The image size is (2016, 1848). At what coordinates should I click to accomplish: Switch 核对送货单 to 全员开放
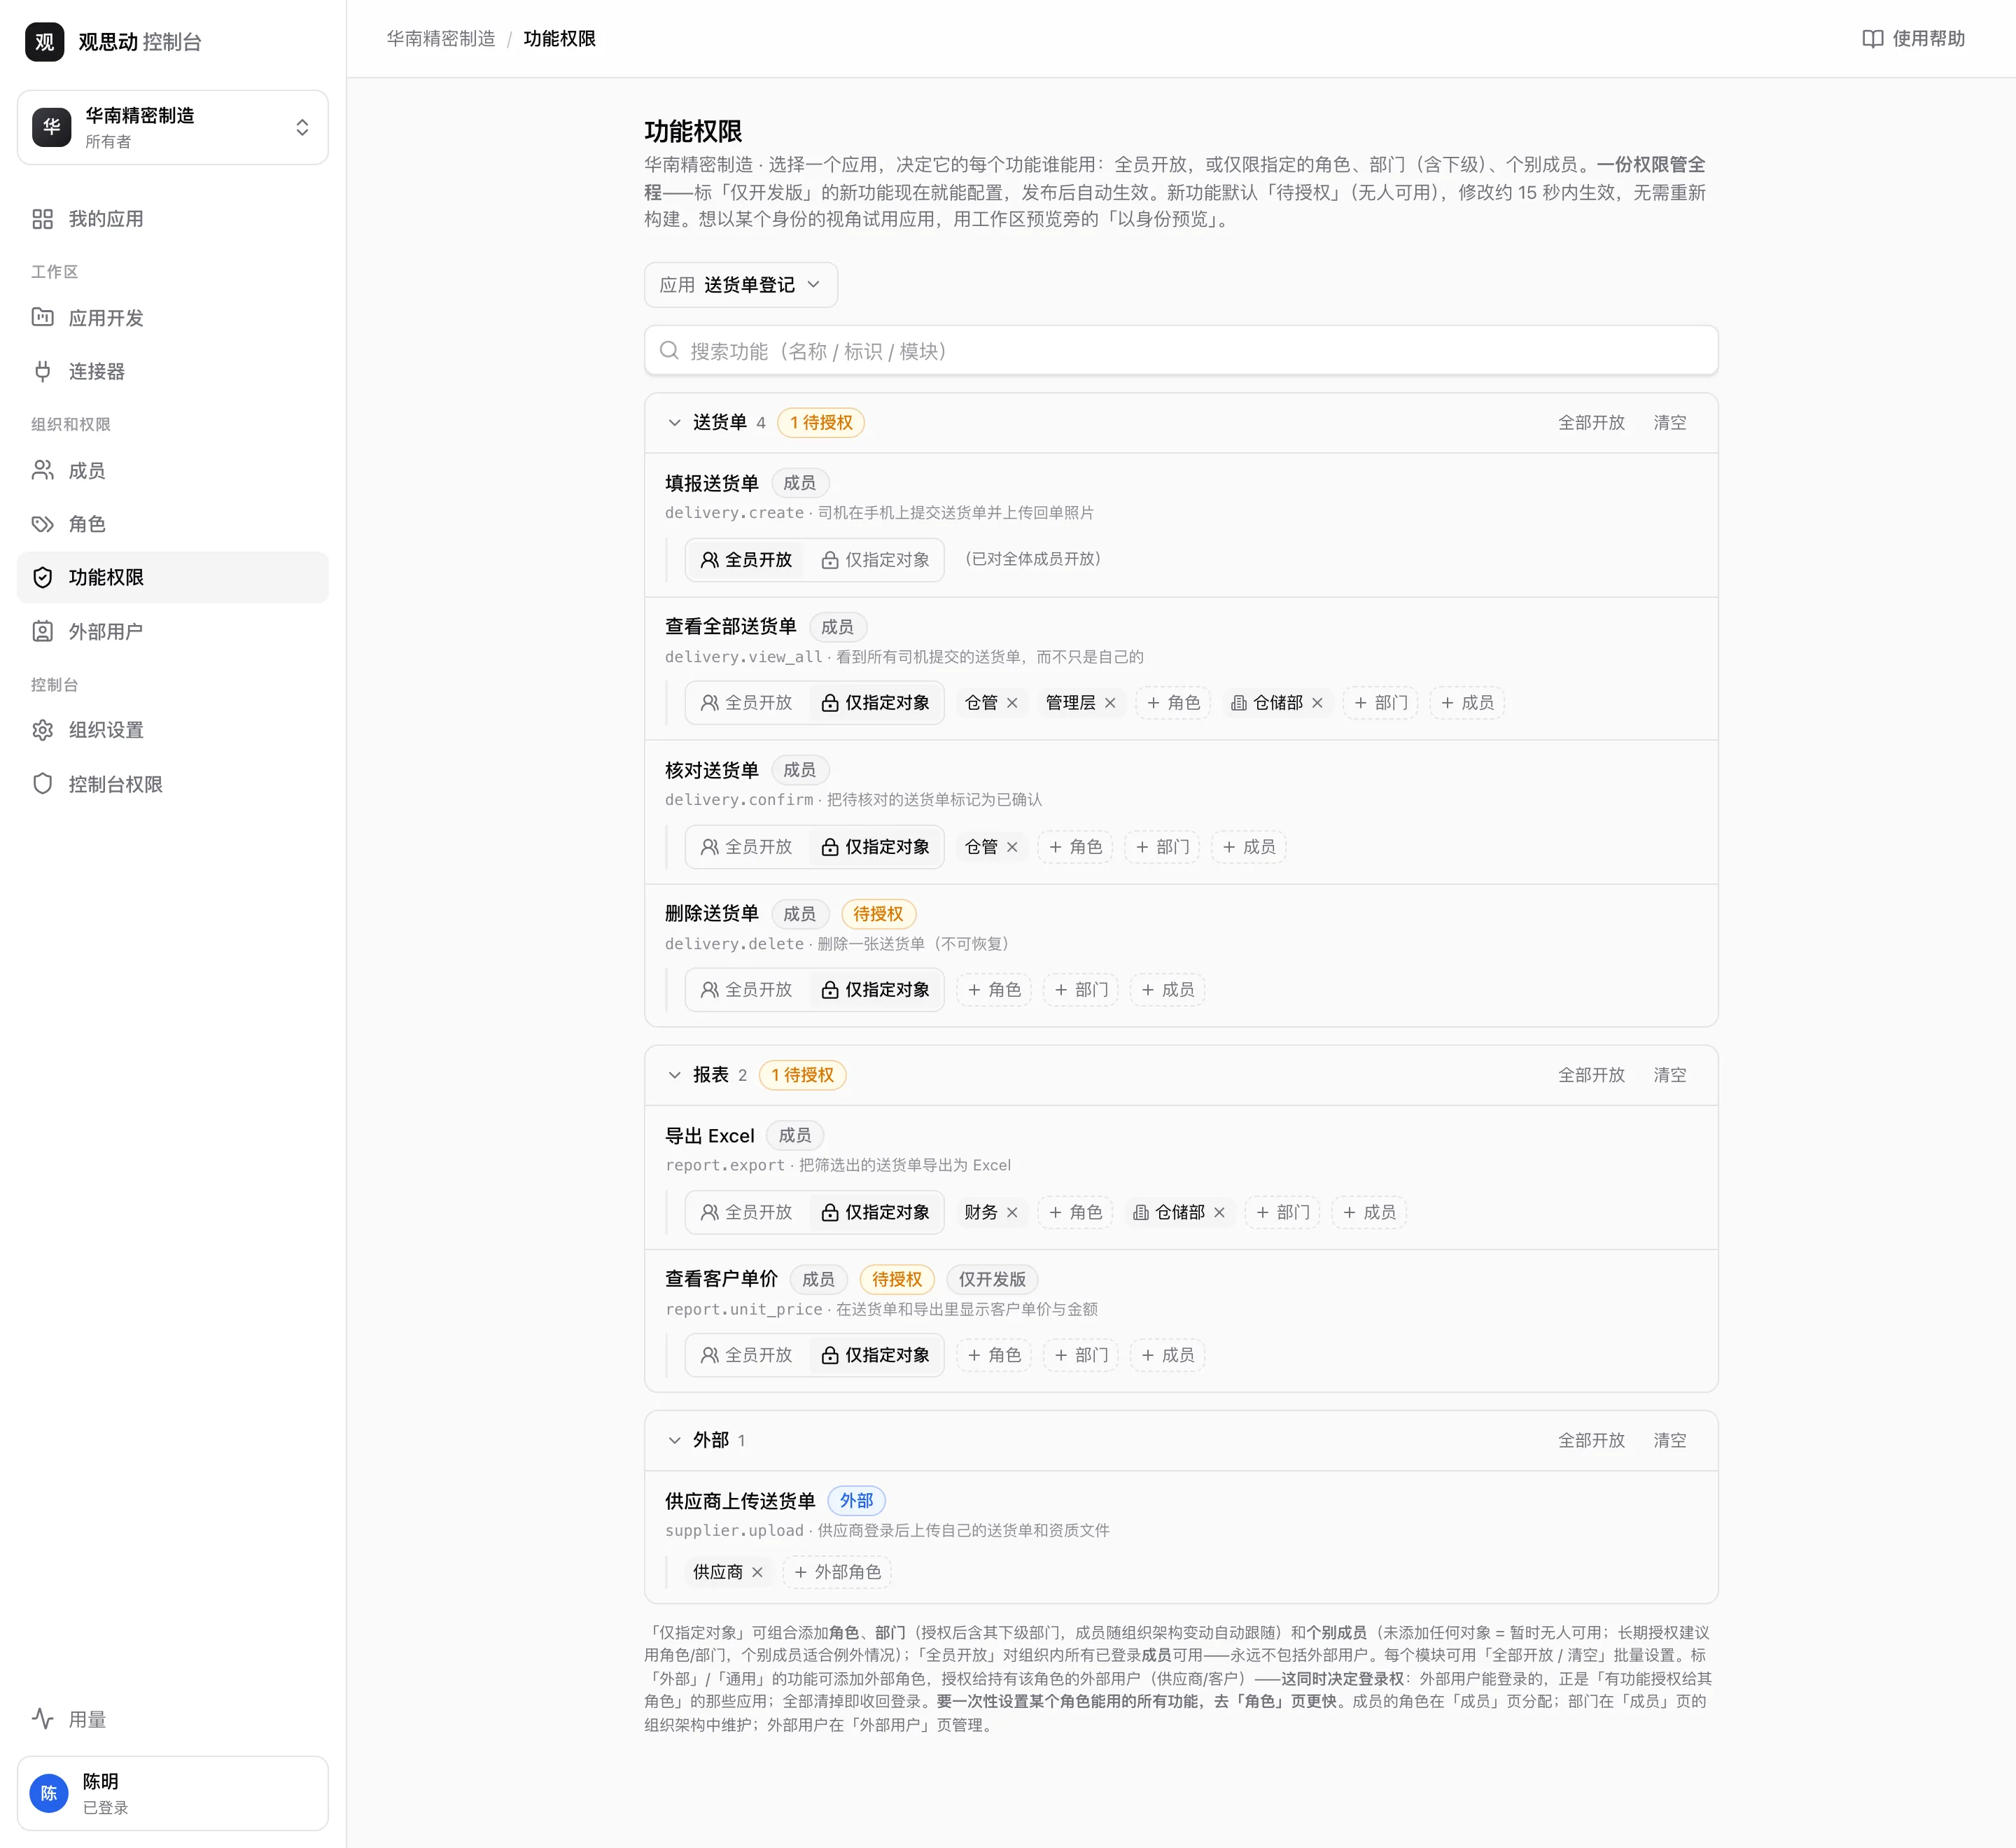[x=746, y=847]
